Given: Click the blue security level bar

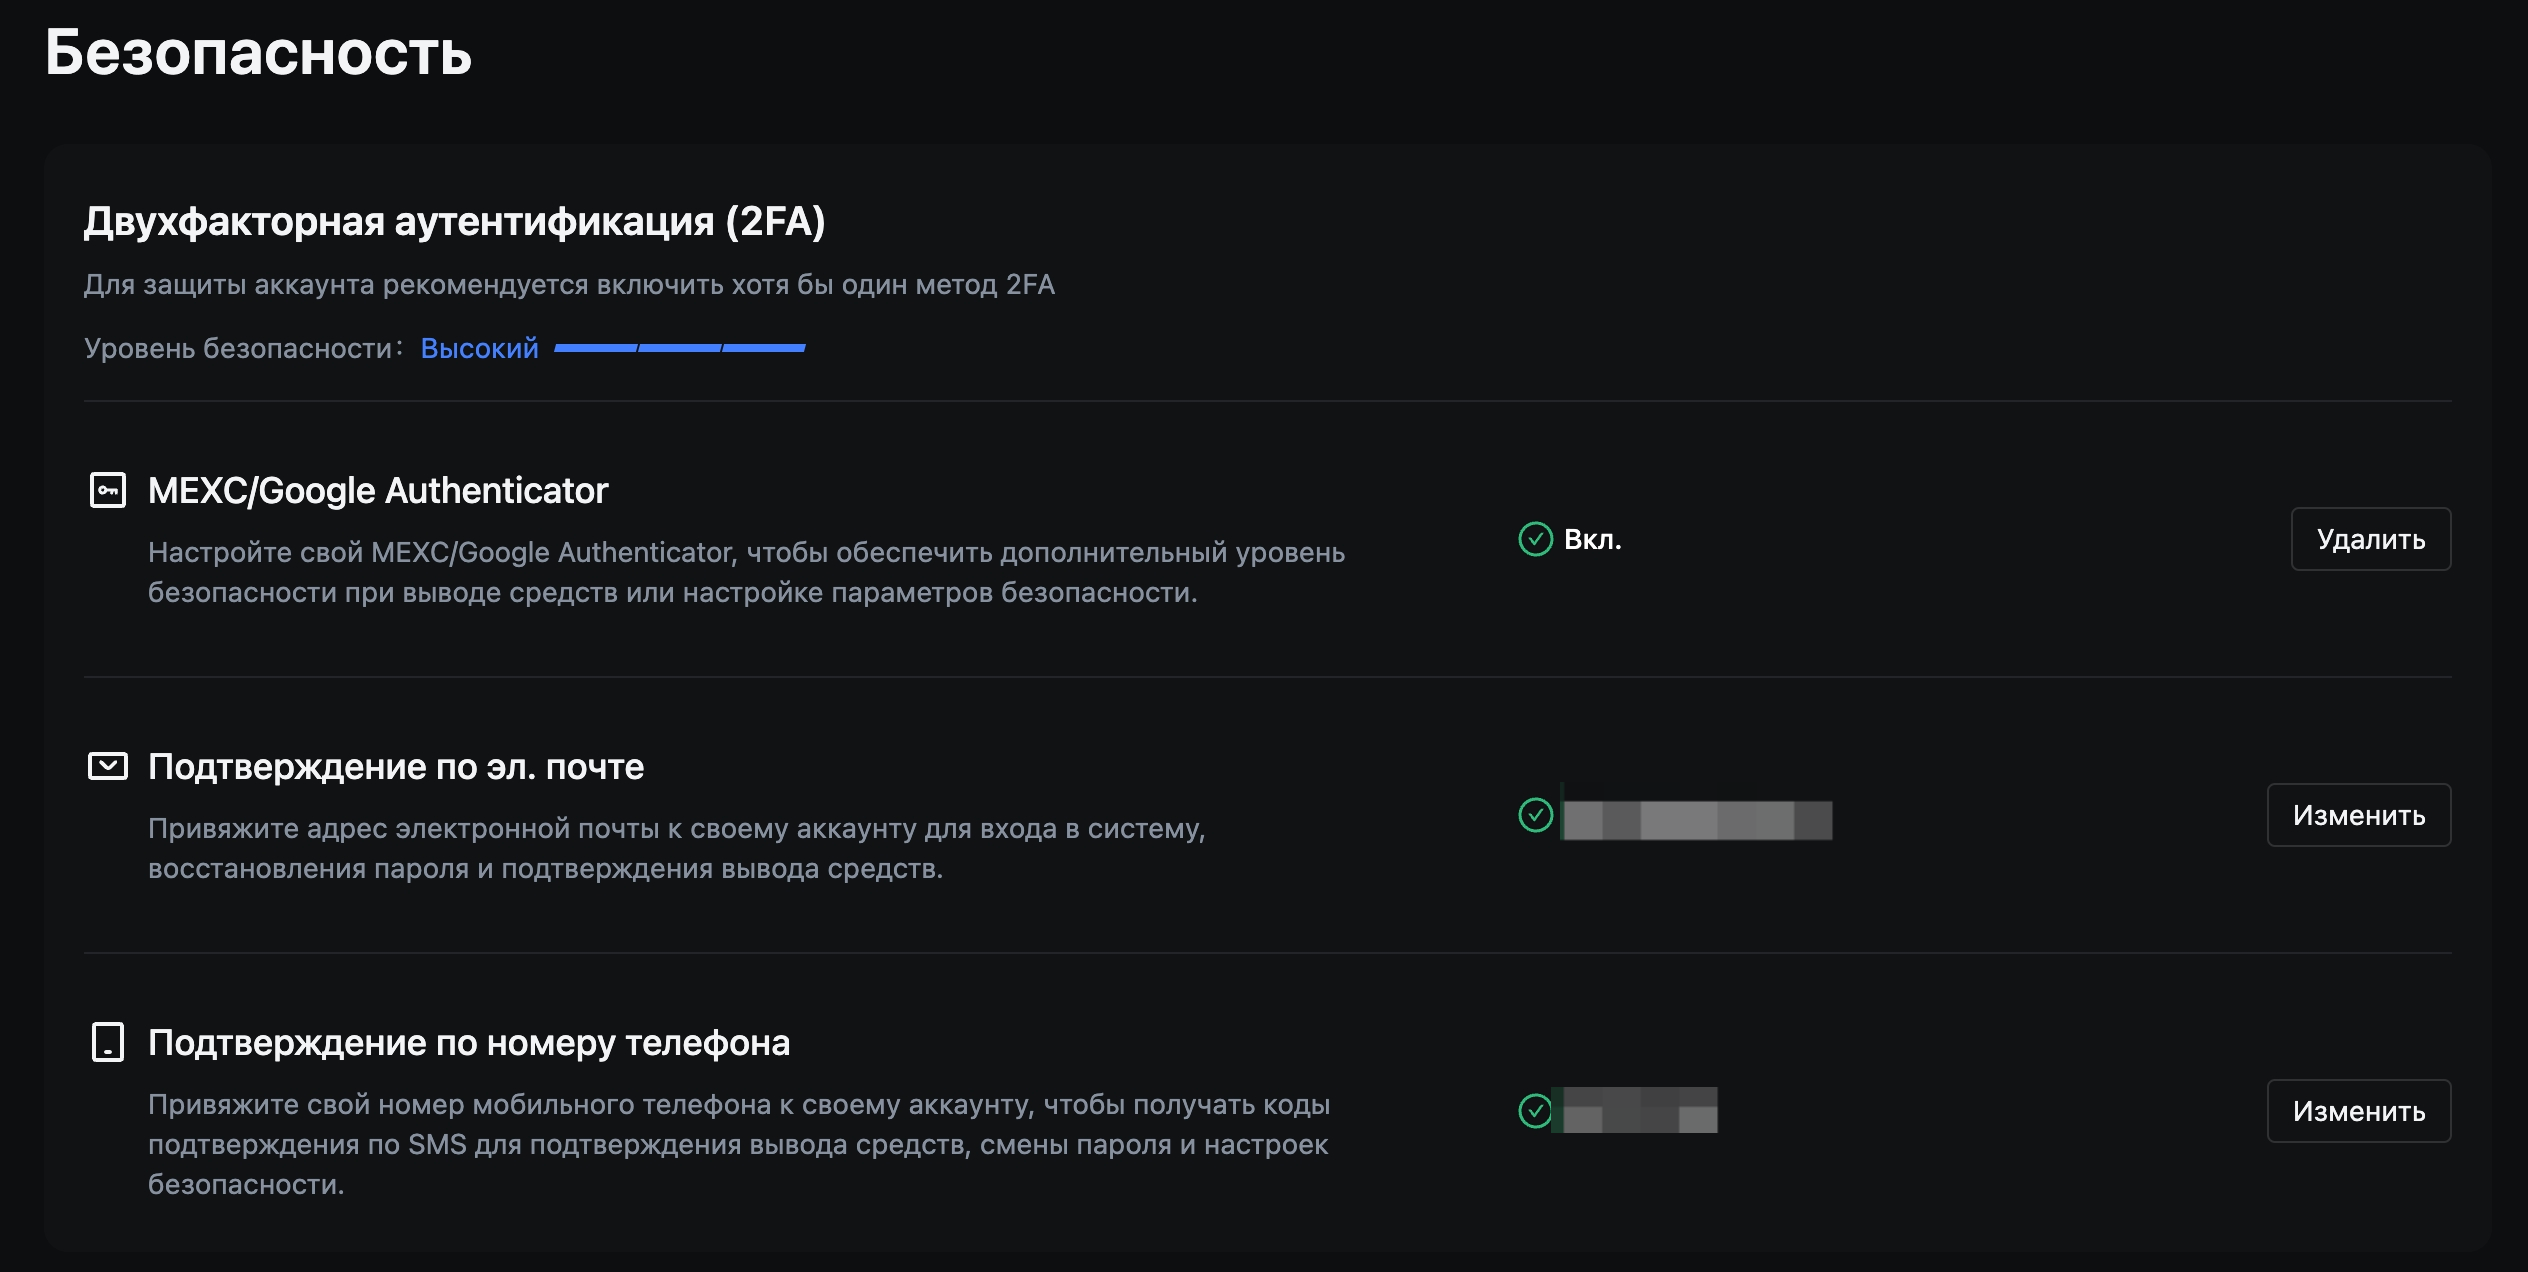Looking at the screenshot, I should coord(680,348).
